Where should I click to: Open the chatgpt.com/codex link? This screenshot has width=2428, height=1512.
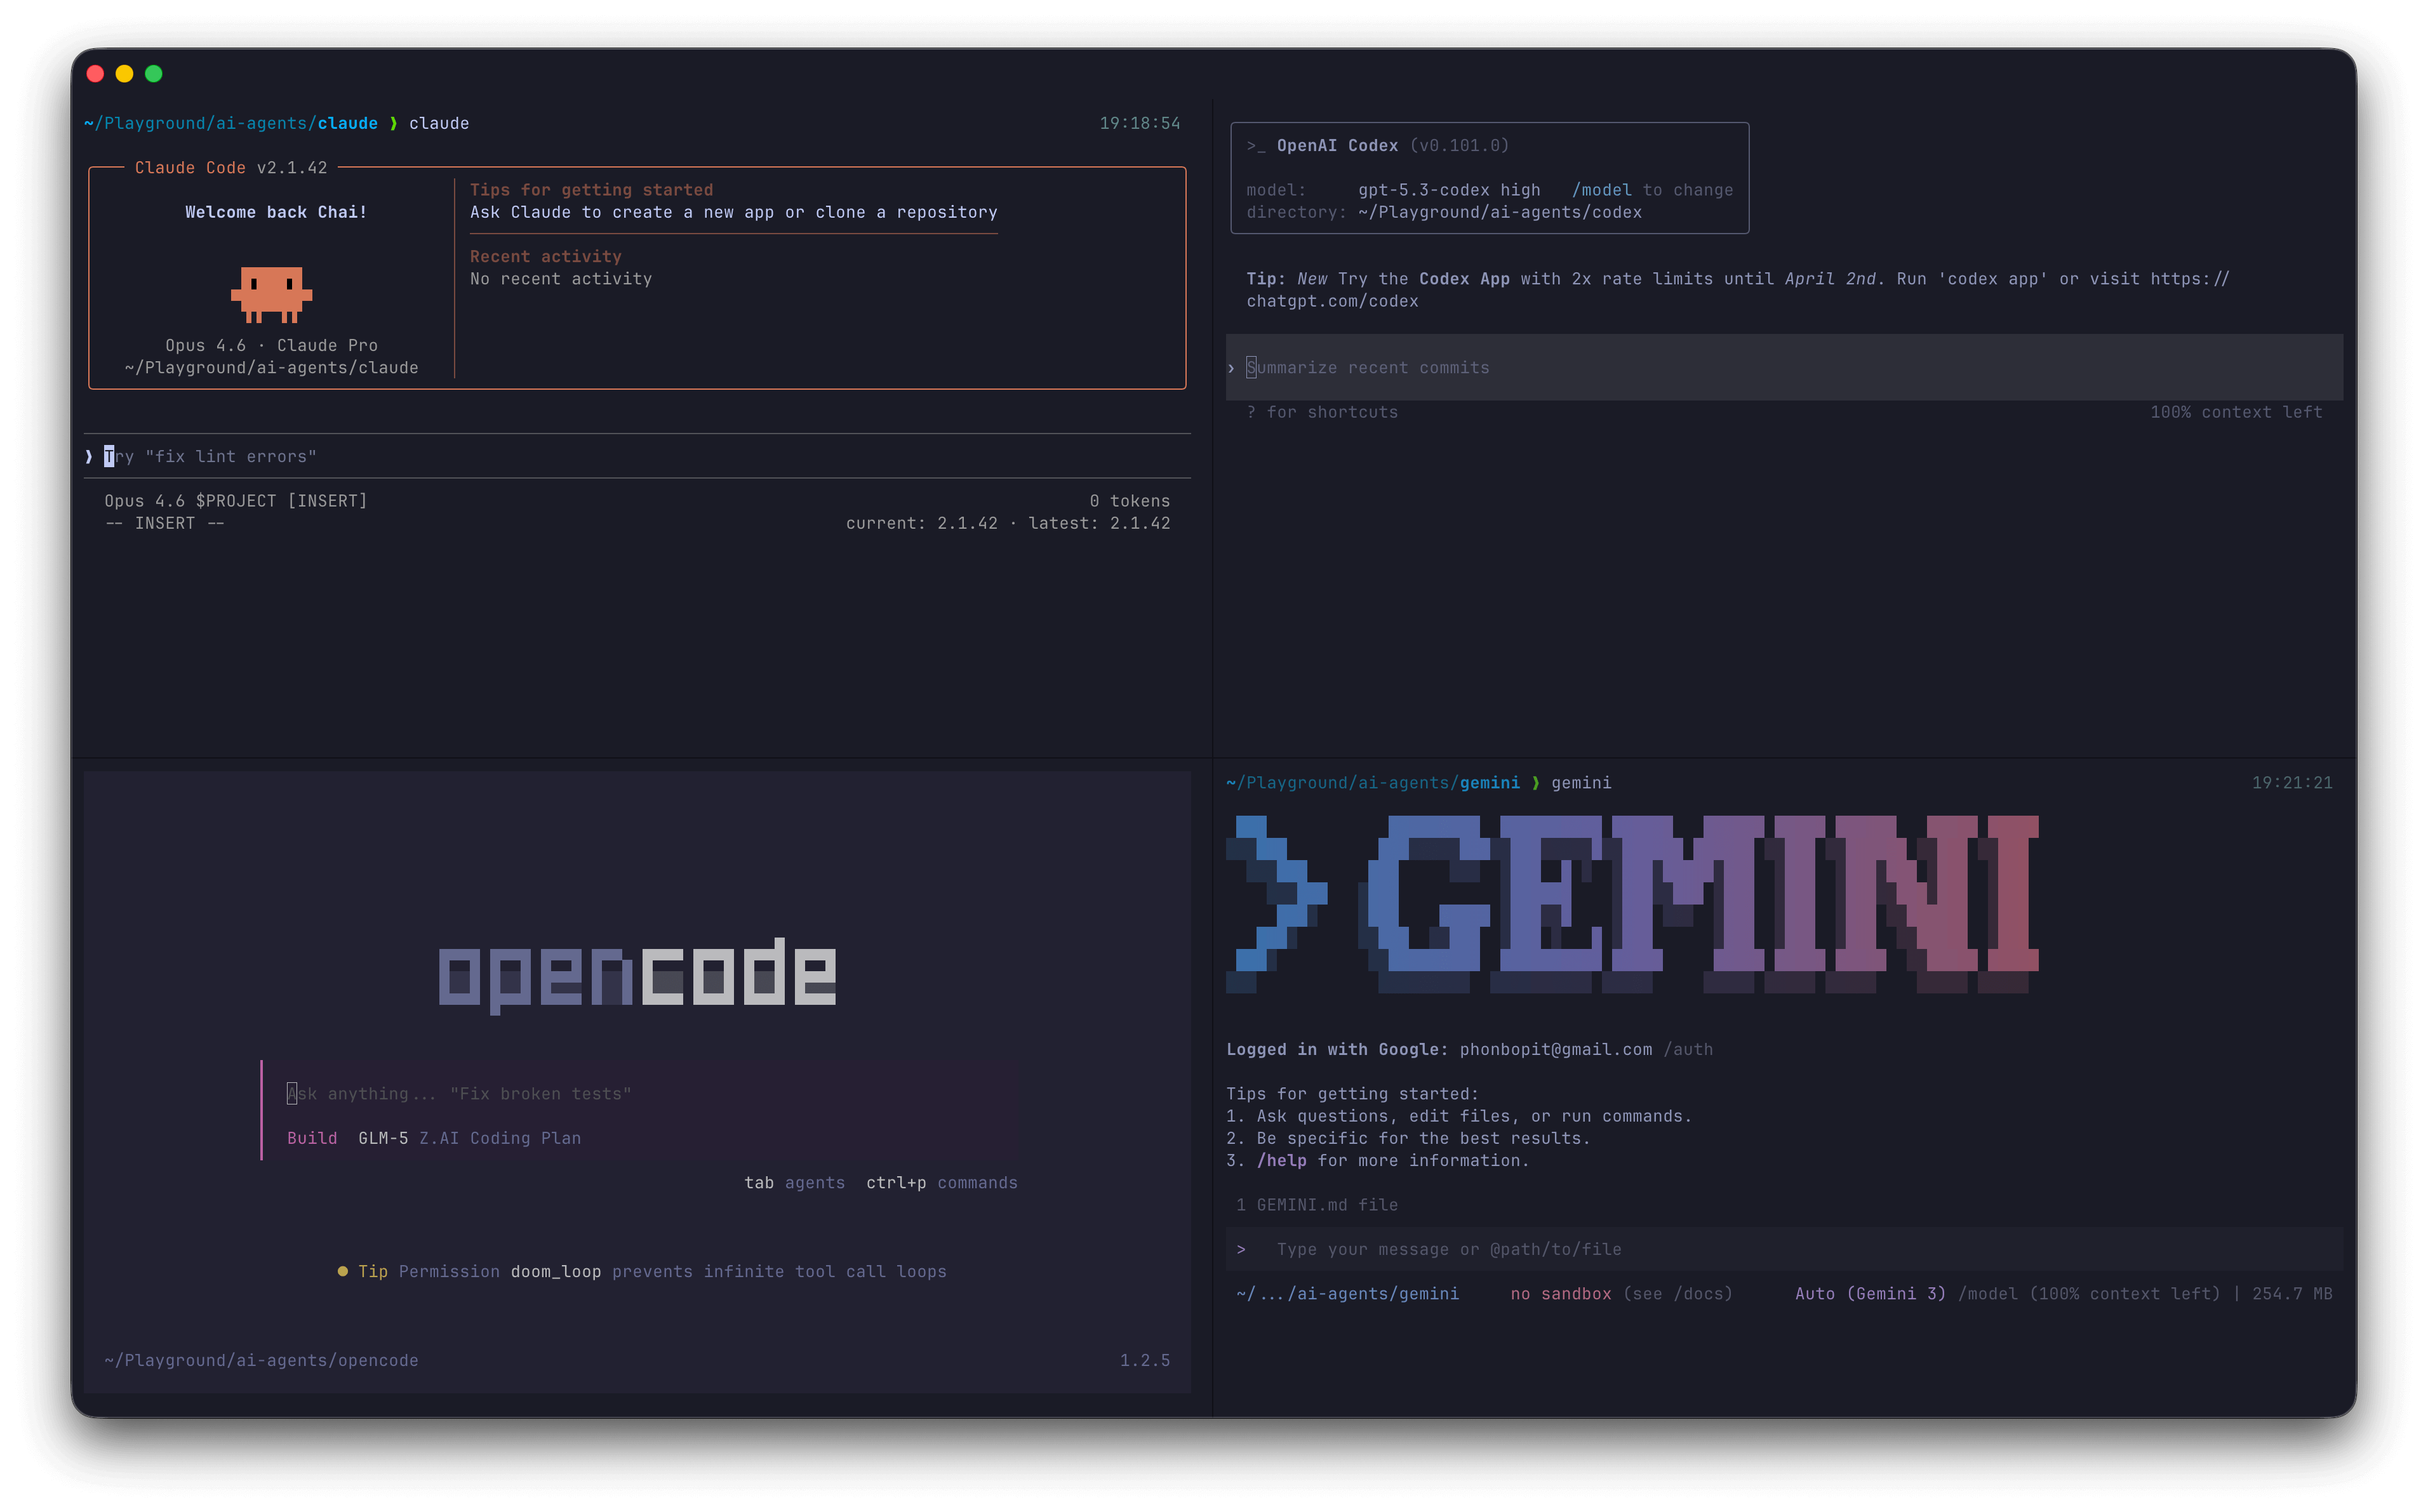tap(1333, 300)
